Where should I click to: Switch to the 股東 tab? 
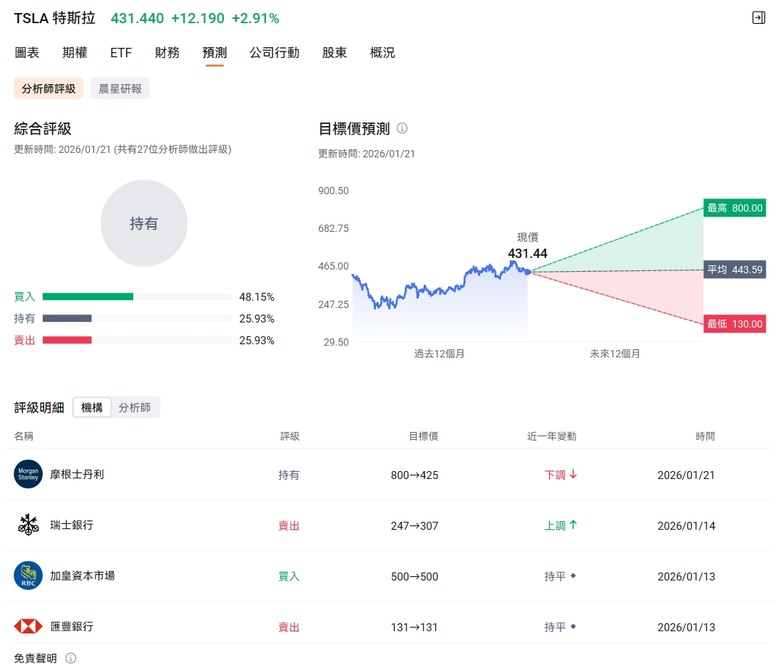pos(334,52)
